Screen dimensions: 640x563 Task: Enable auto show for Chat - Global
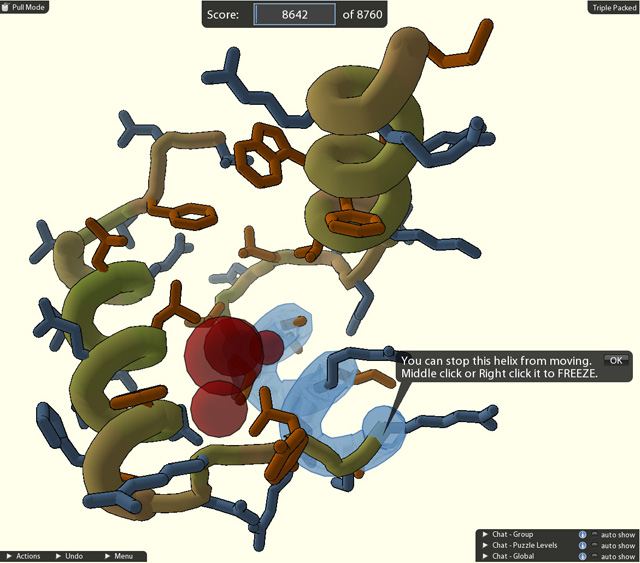[596, 556]
